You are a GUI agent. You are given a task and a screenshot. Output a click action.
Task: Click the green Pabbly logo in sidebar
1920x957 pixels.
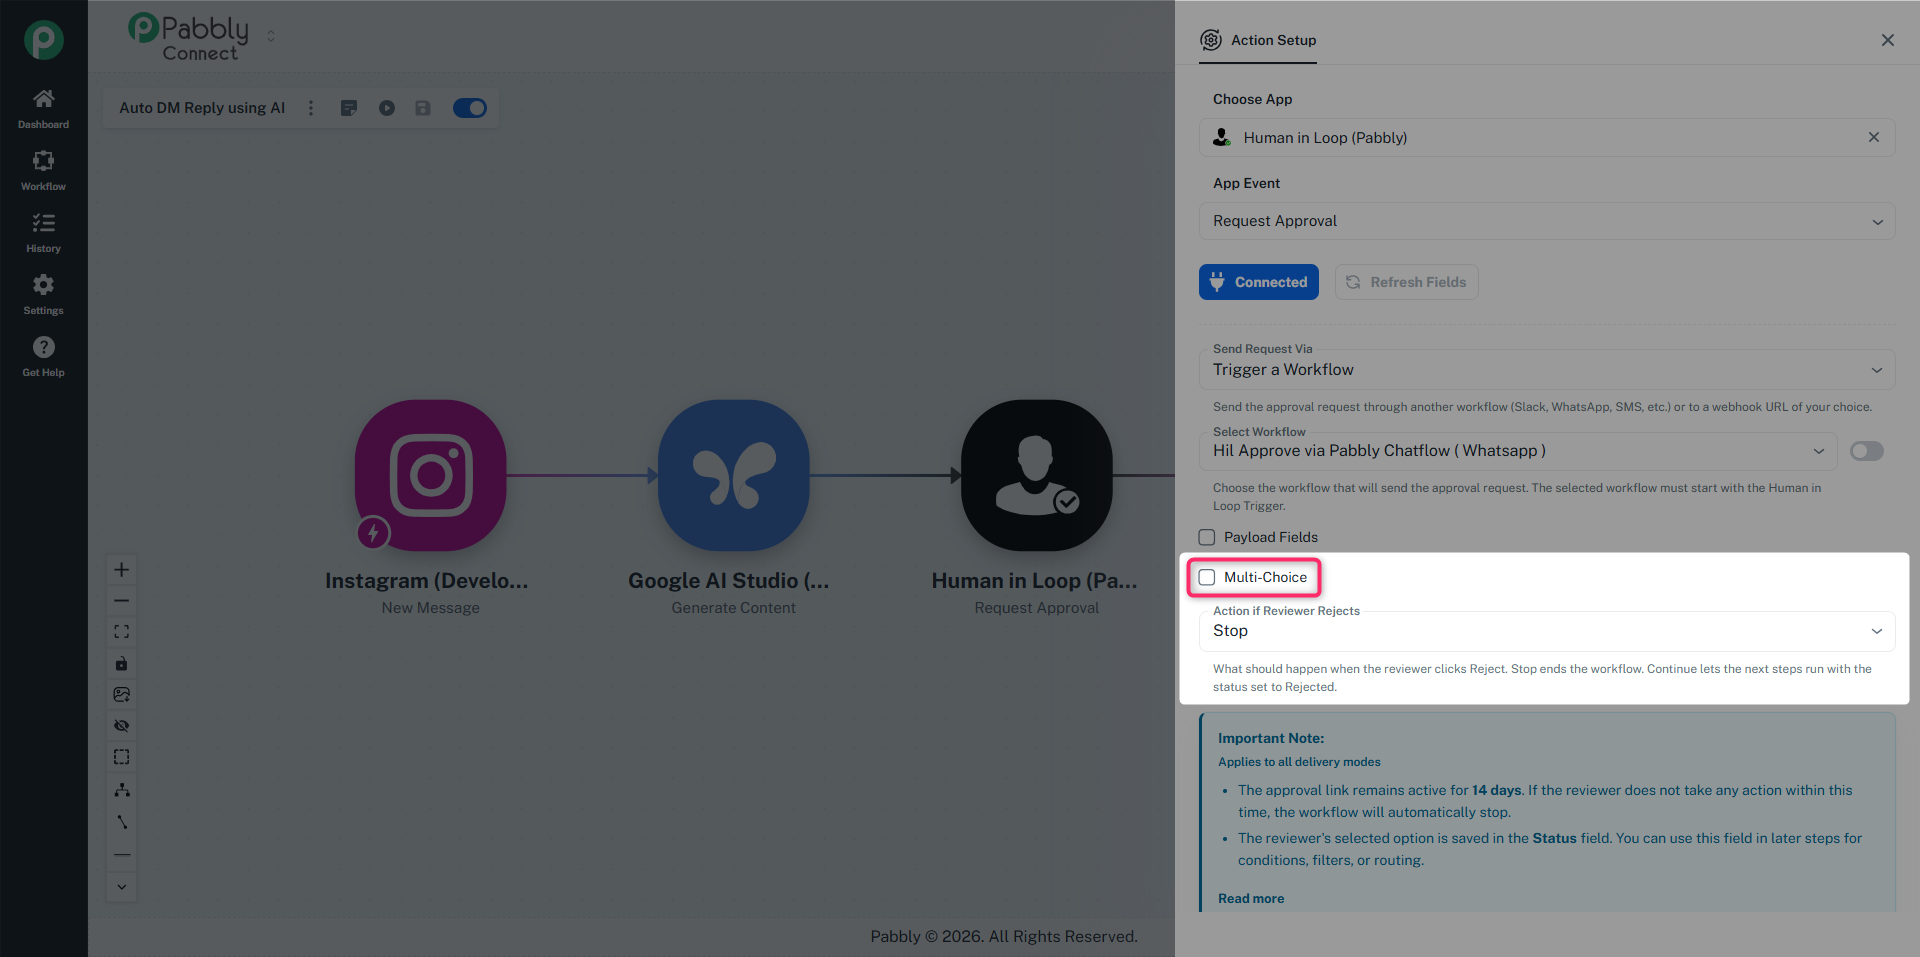coord(44,40)
